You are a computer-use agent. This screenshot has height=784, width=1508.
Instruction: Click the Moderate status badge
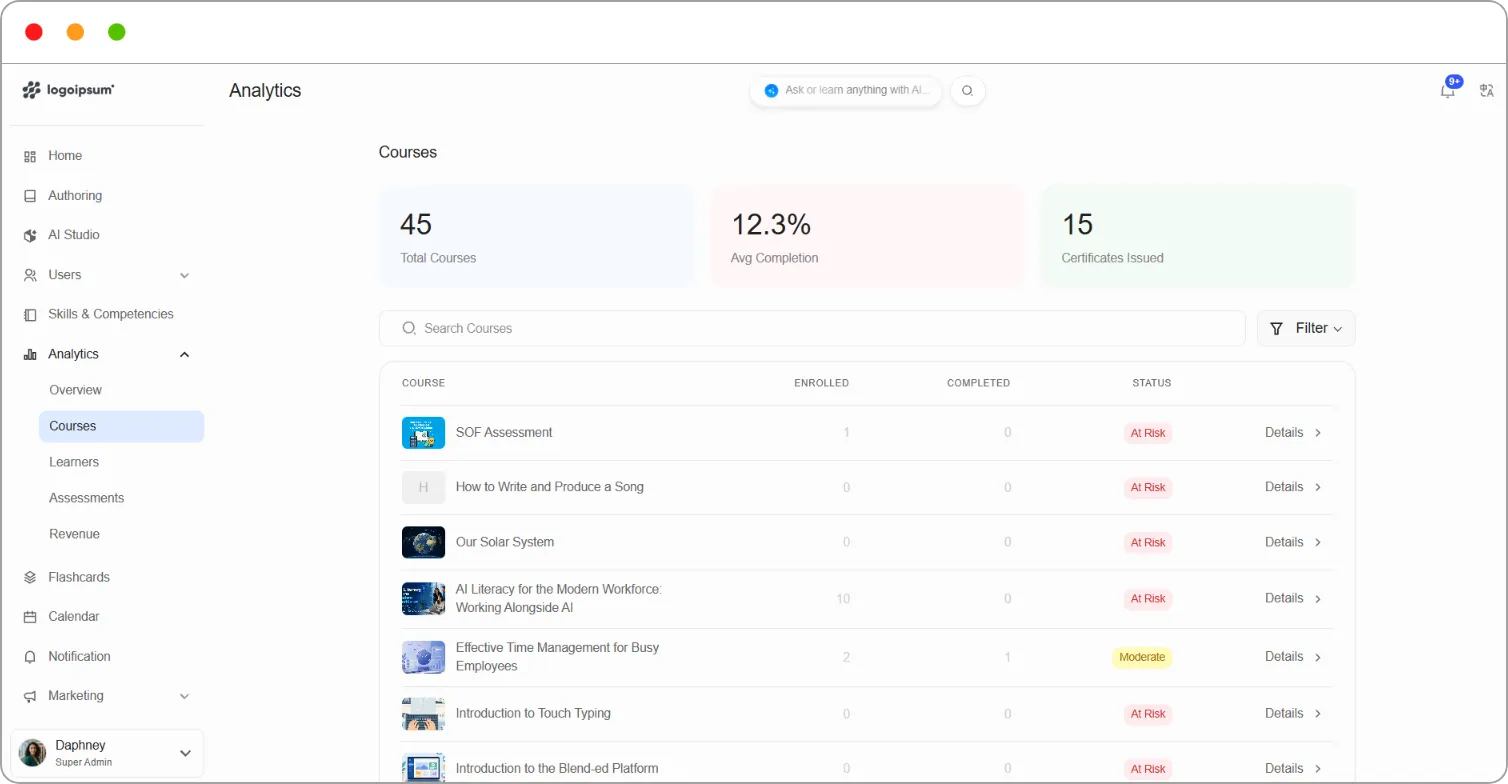pyautogui.click(x=1142, y=658)
